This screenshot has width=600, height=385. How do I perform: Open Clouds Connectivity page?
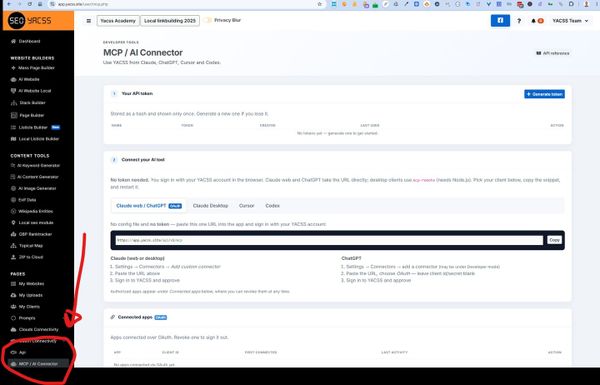(x=34, y=329)
